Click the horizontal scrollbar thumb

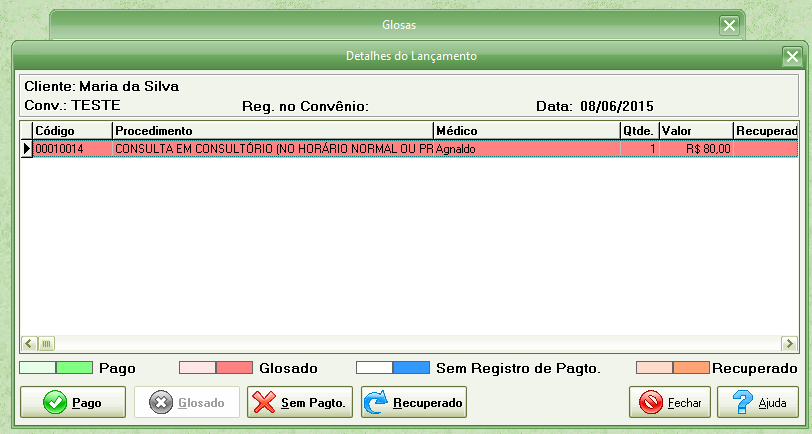click(x=46, y=343)
